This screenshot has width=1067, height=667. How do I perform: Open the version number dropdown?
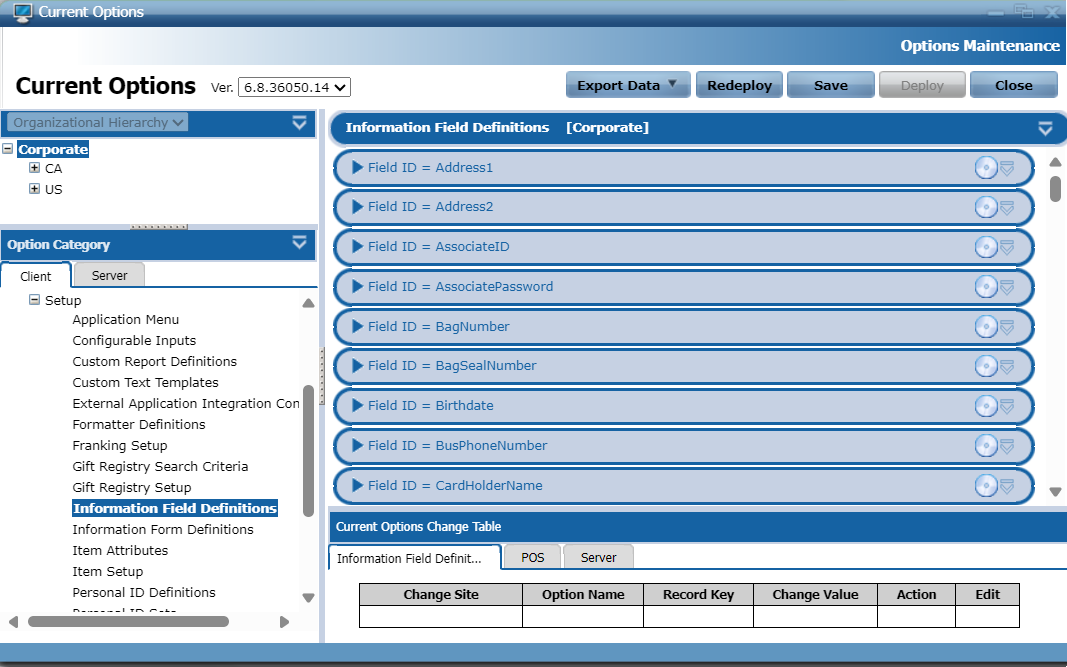coord(294,88)
